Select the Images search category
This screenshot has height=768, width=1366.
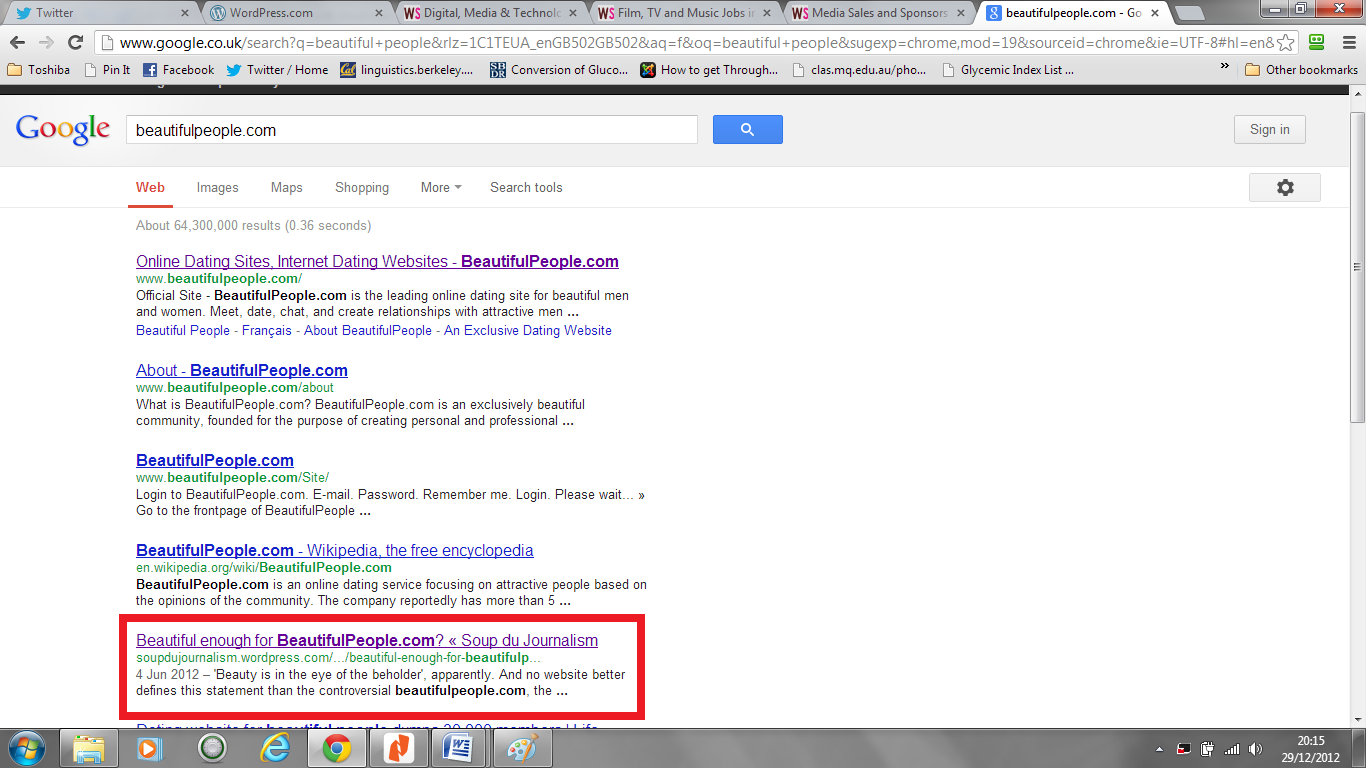(217, 187)
